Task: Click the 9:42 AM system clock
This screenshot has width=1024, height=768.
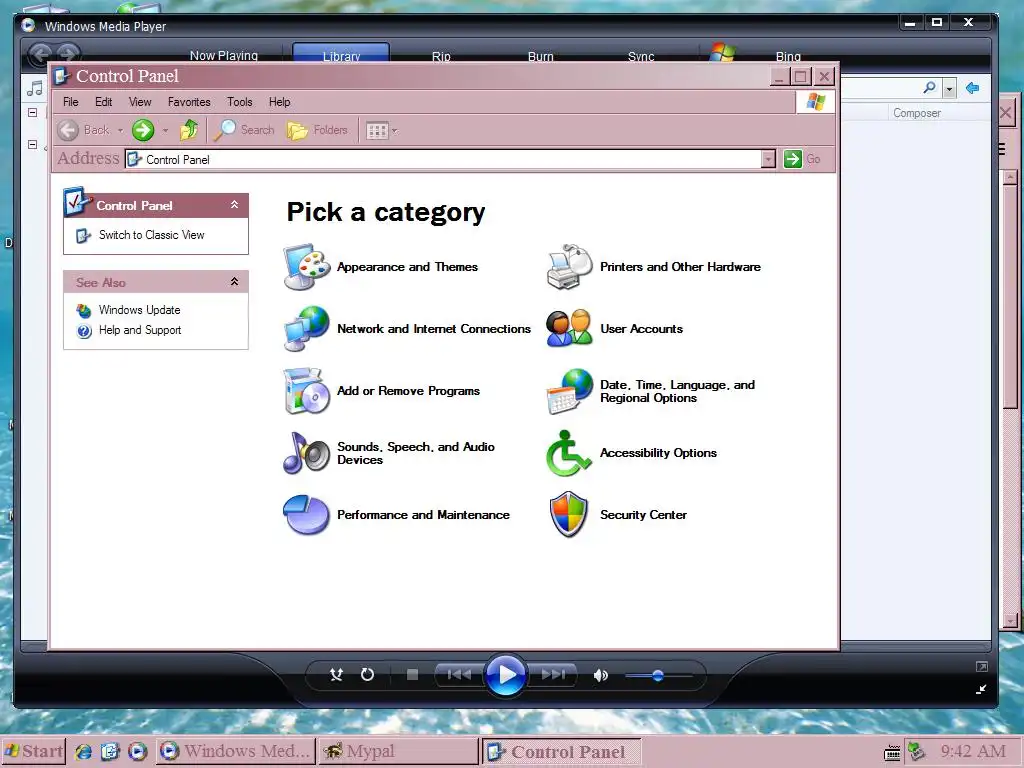Action: point(972,752)
